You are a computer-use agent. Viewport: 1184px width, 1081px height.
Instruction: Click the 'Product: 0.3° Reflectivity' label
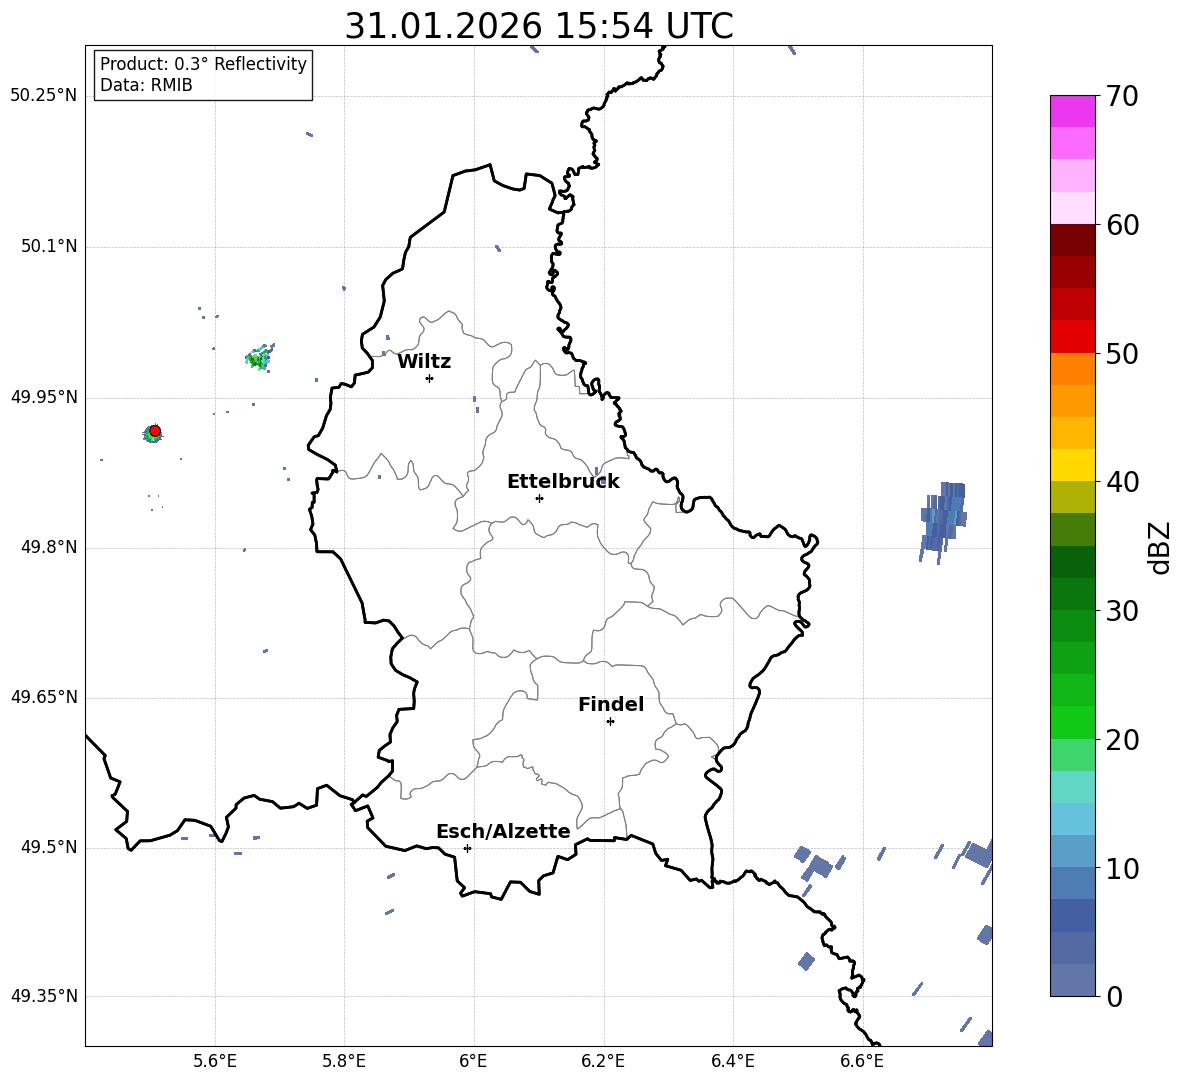(203, 63)
